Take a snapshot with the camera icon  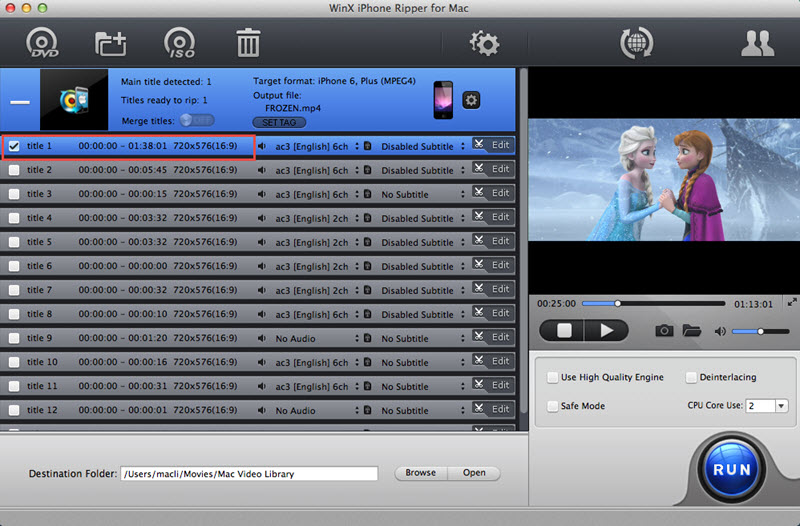(x=664, y=331)
